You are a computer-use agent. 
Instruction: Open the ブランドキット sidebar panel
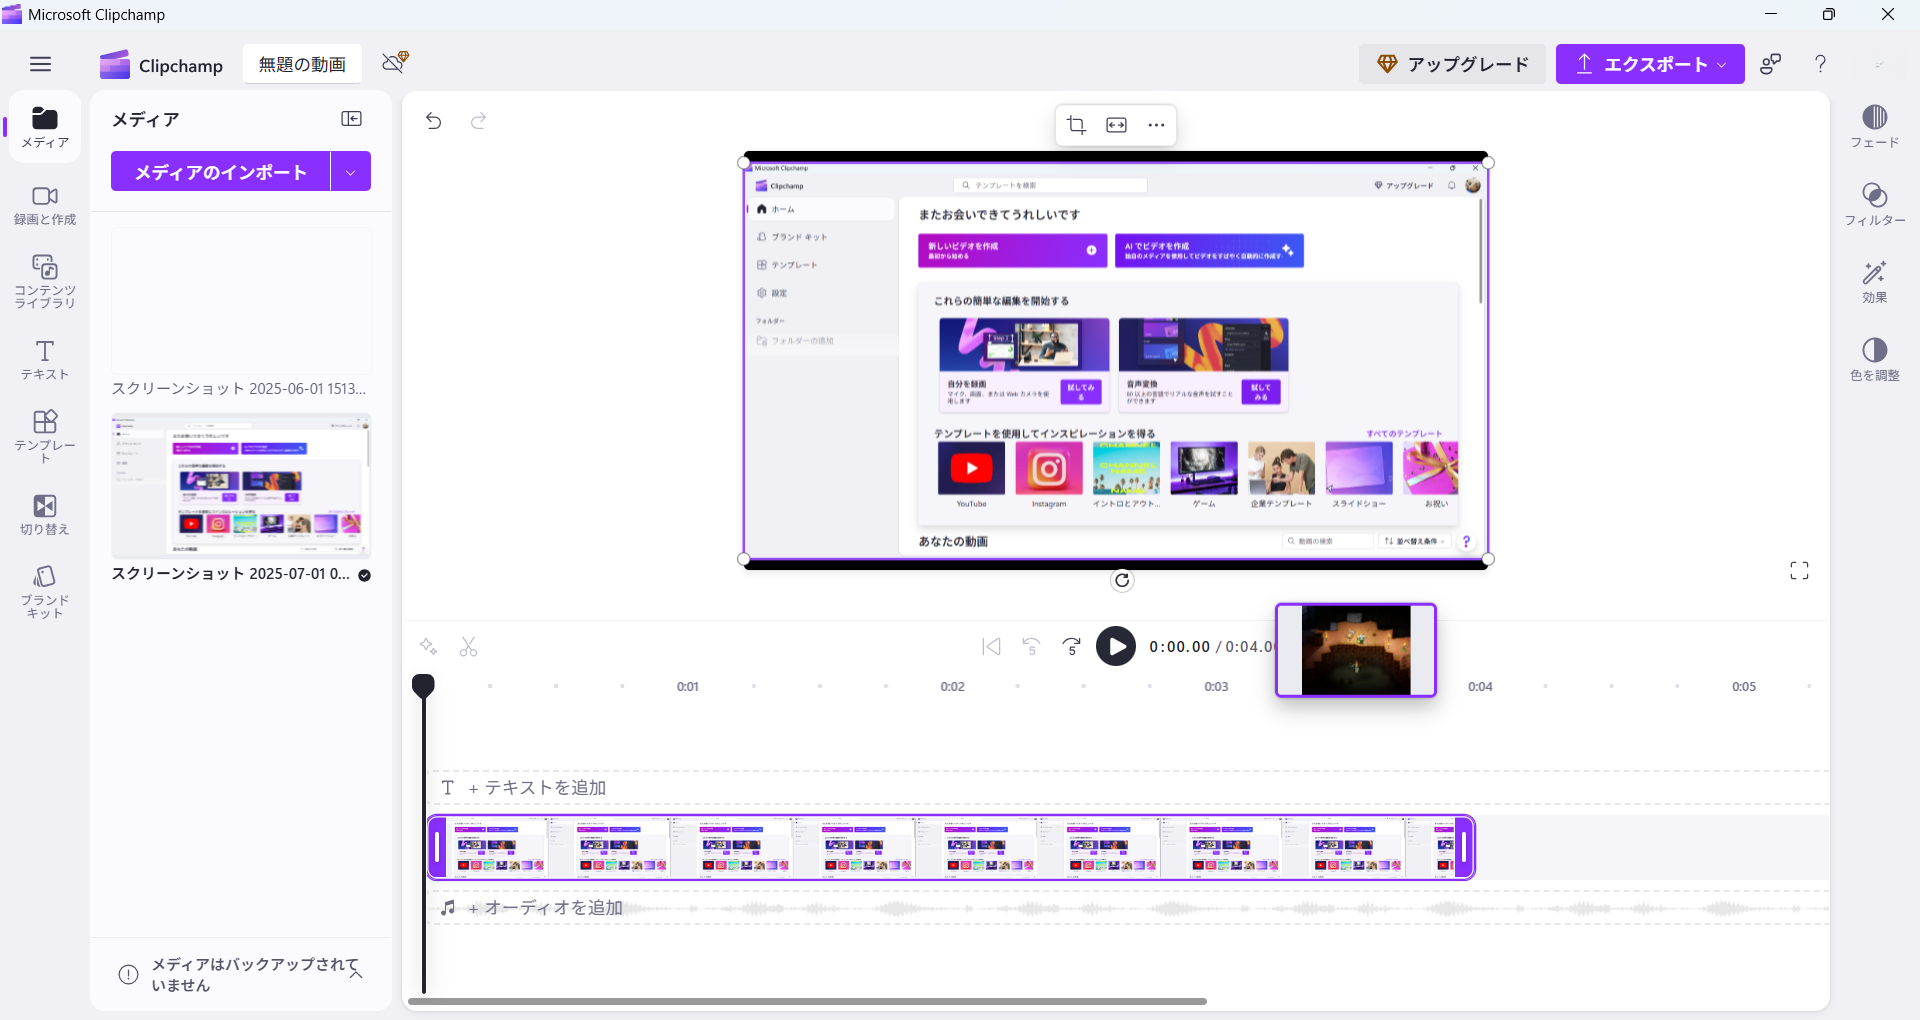[x=45, y=592]
